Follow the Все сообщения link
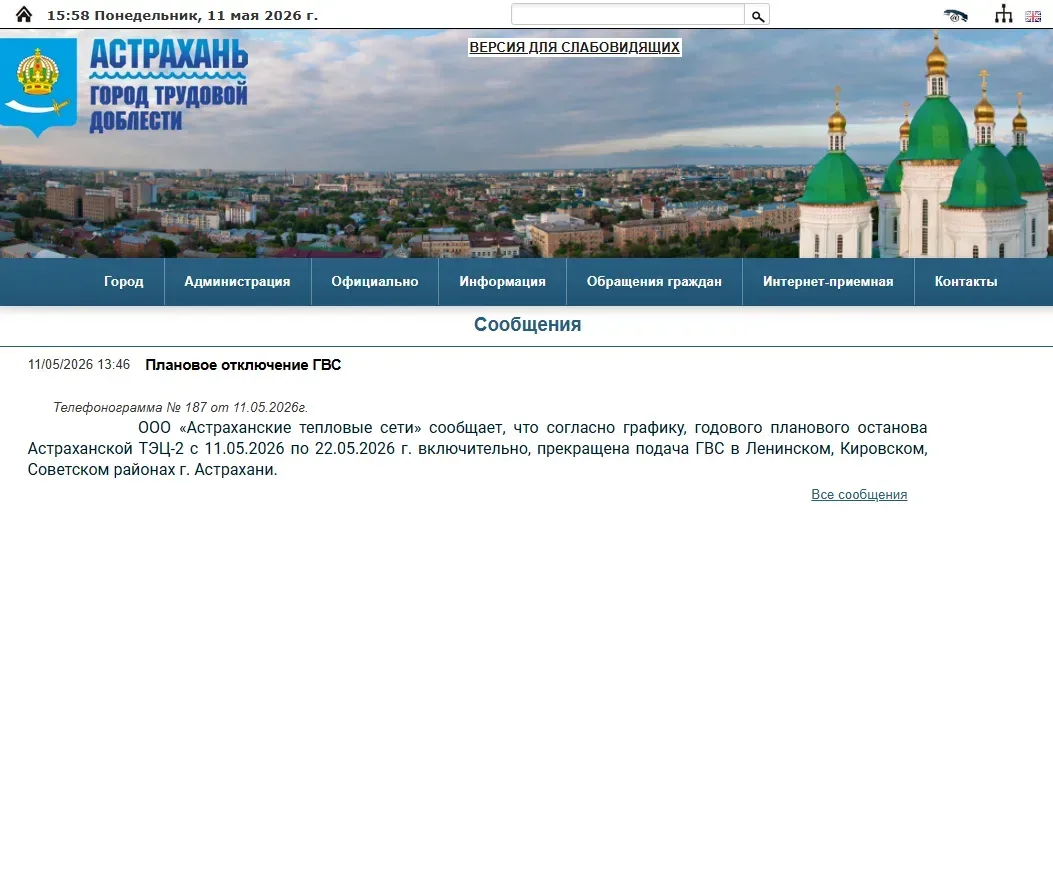 [x=859, y=494]
